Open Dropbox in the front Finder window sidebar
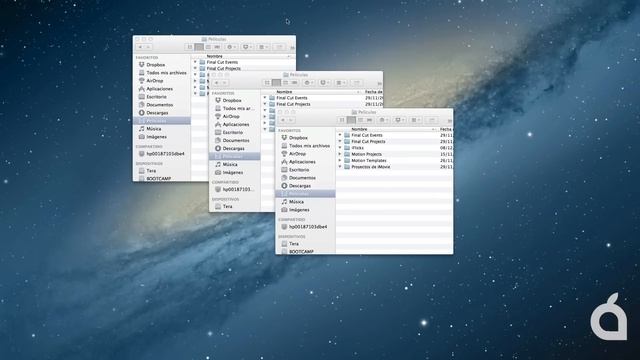Image resolution: width=640 pixels, height=360 pixels. coord(298,138)
